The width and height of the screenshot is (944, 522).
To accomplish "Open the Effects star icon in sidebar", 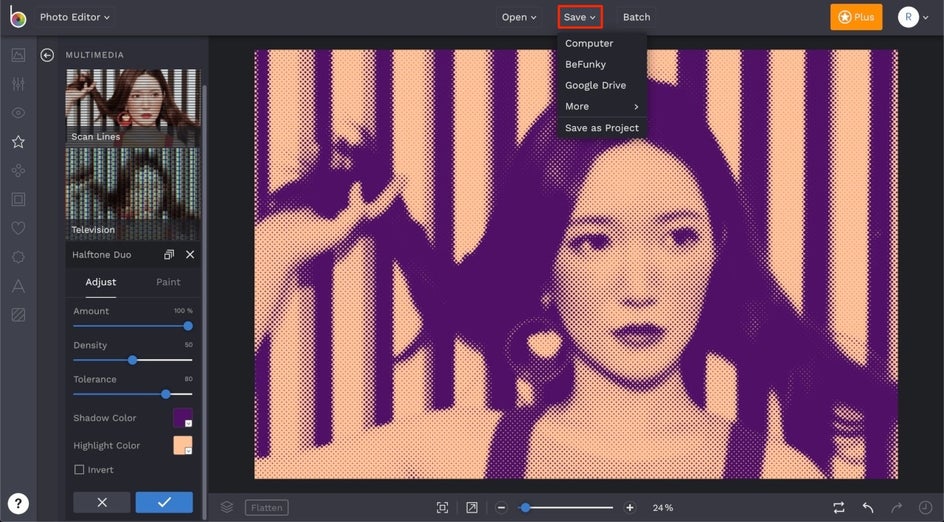I will 18,142.
